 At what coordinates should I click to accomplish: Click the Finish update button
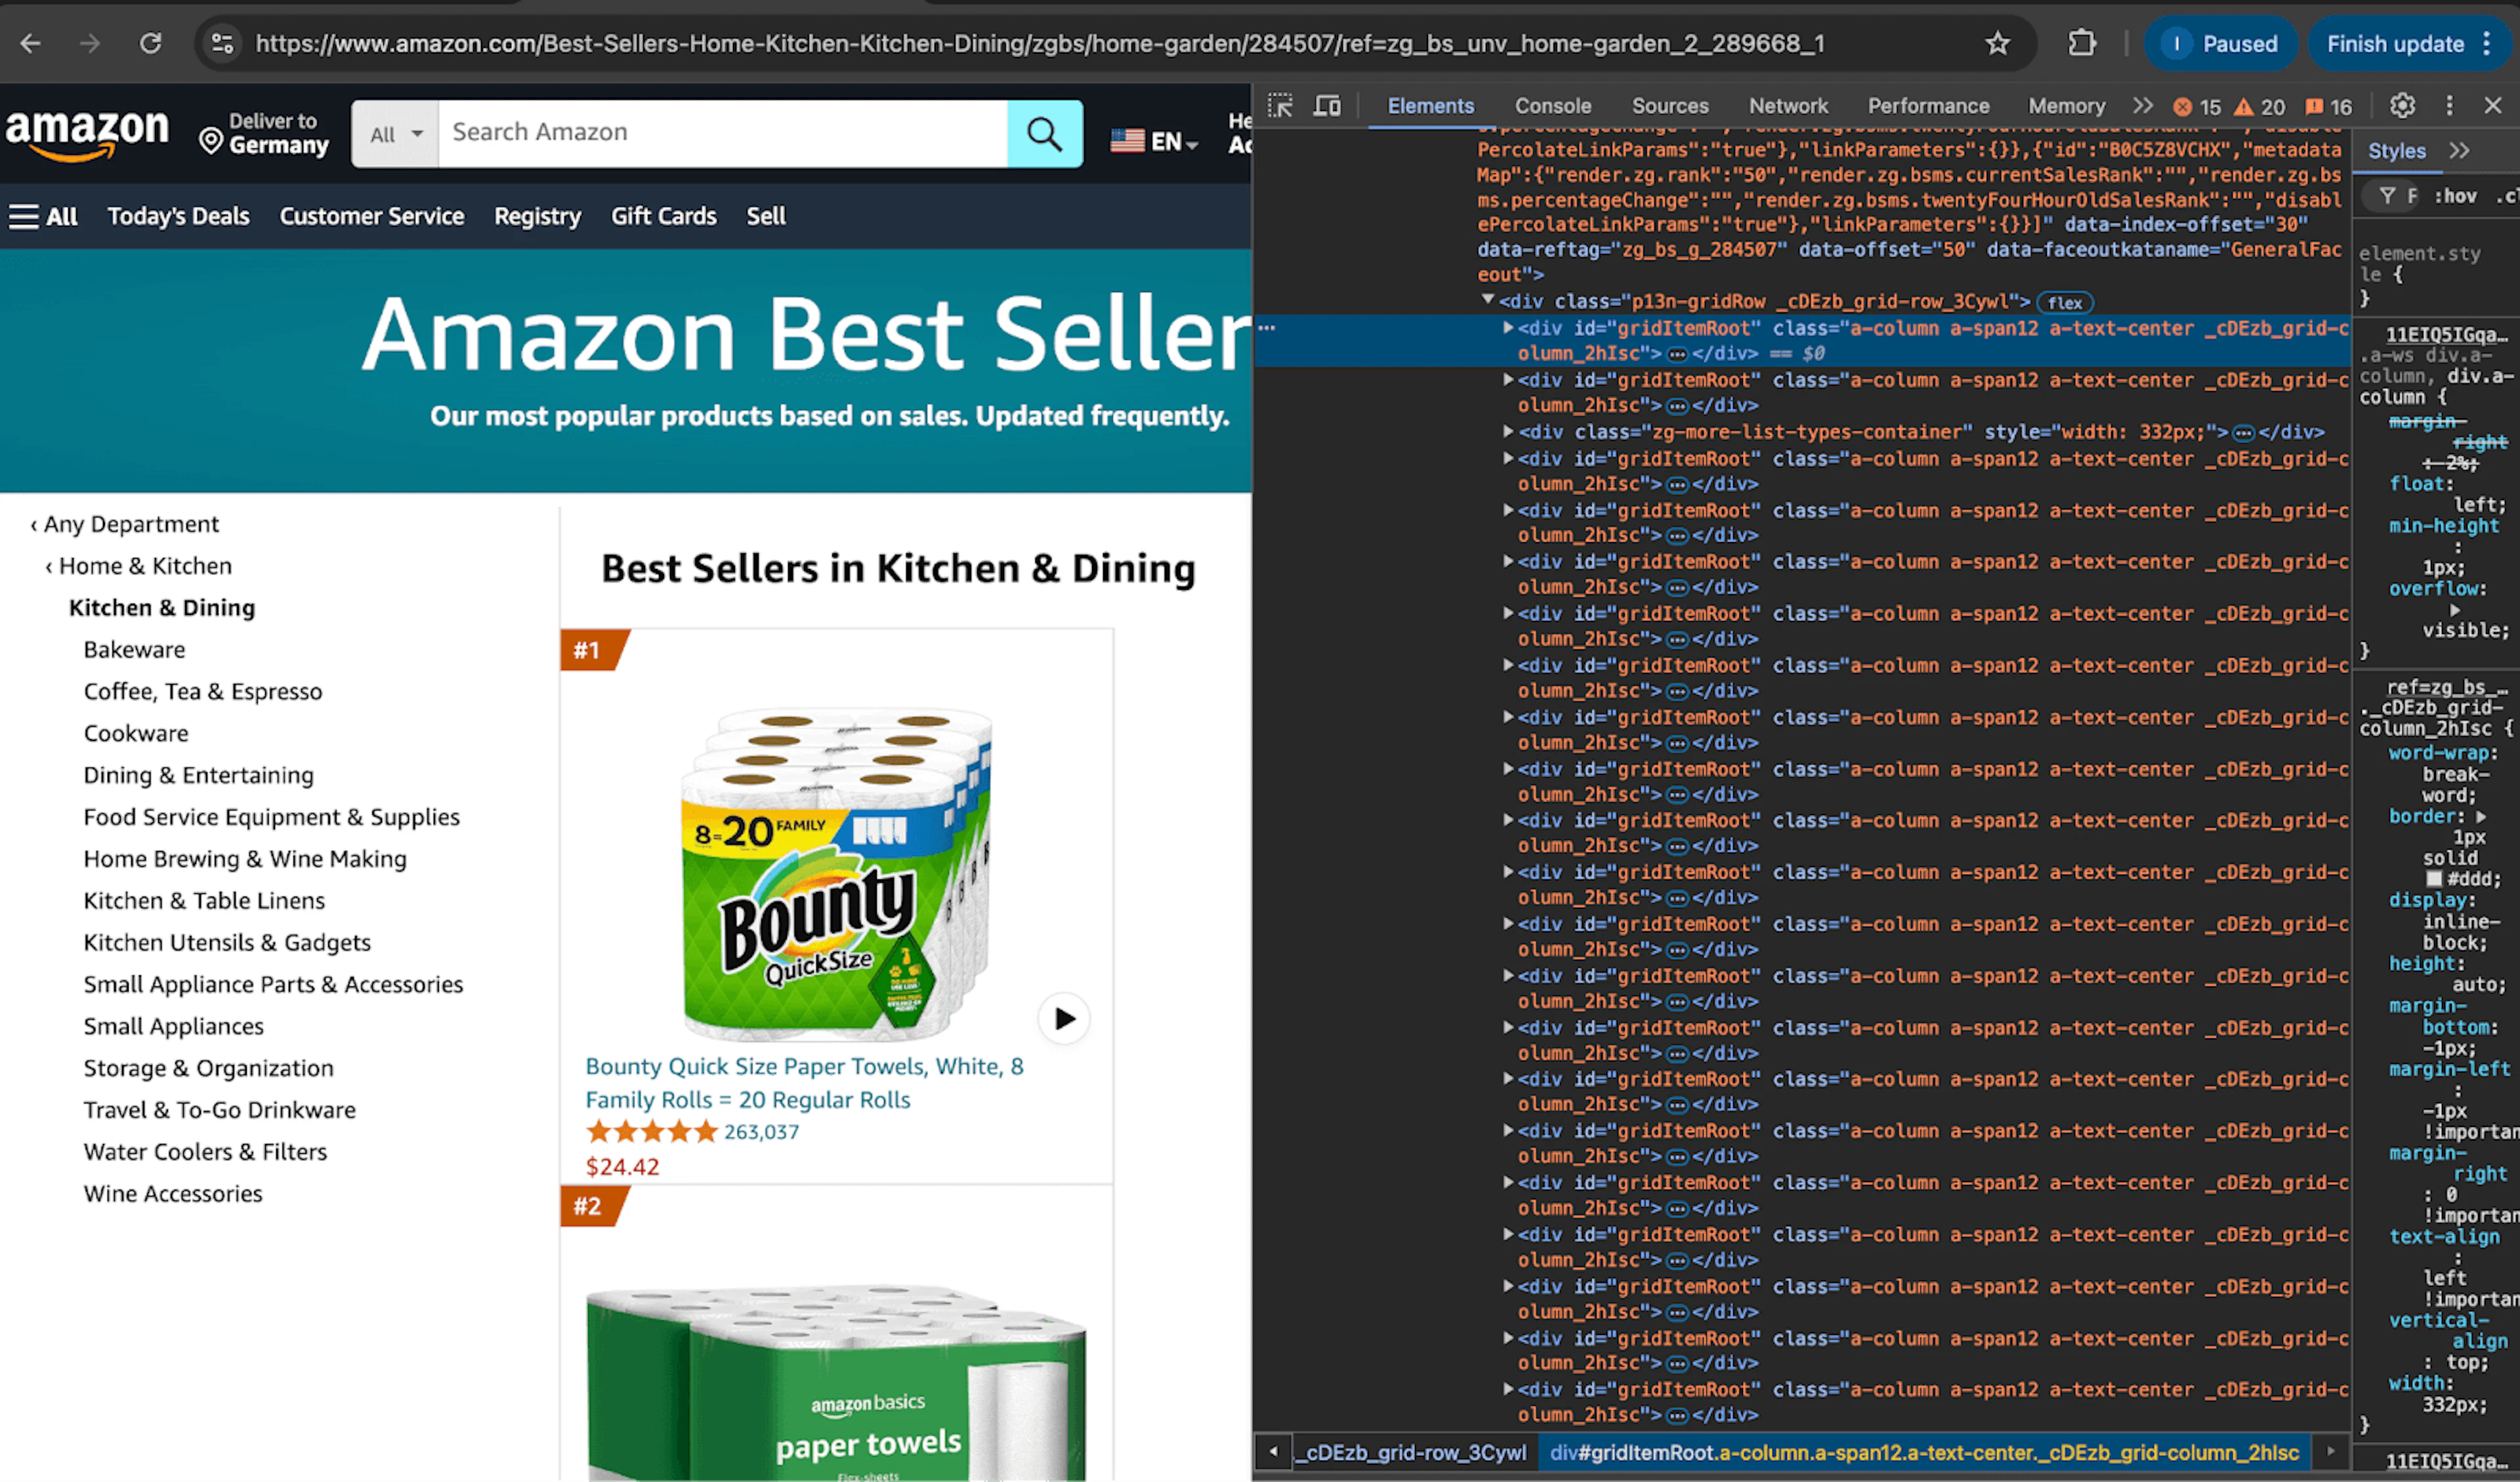(x=2395, y=44)
